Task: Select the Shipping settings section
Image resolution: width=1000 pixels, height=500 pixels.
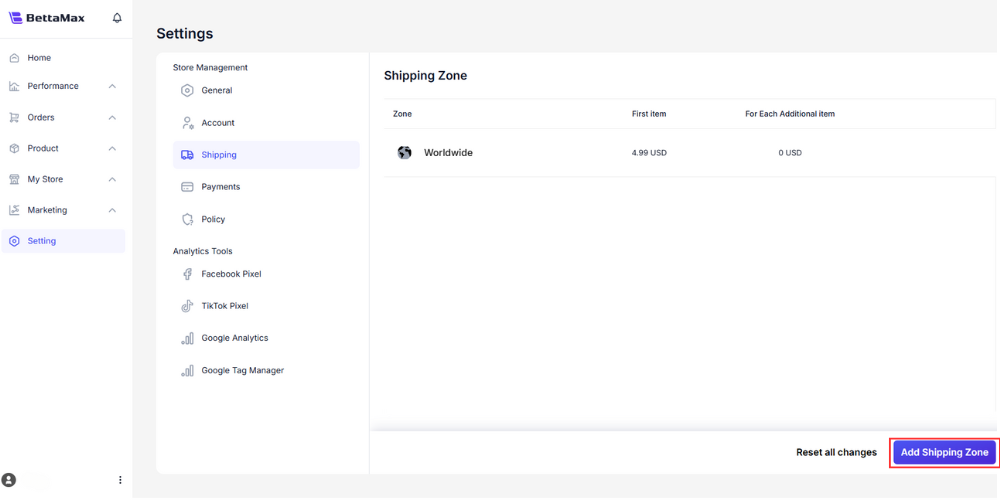Action: tap(266, 155)
